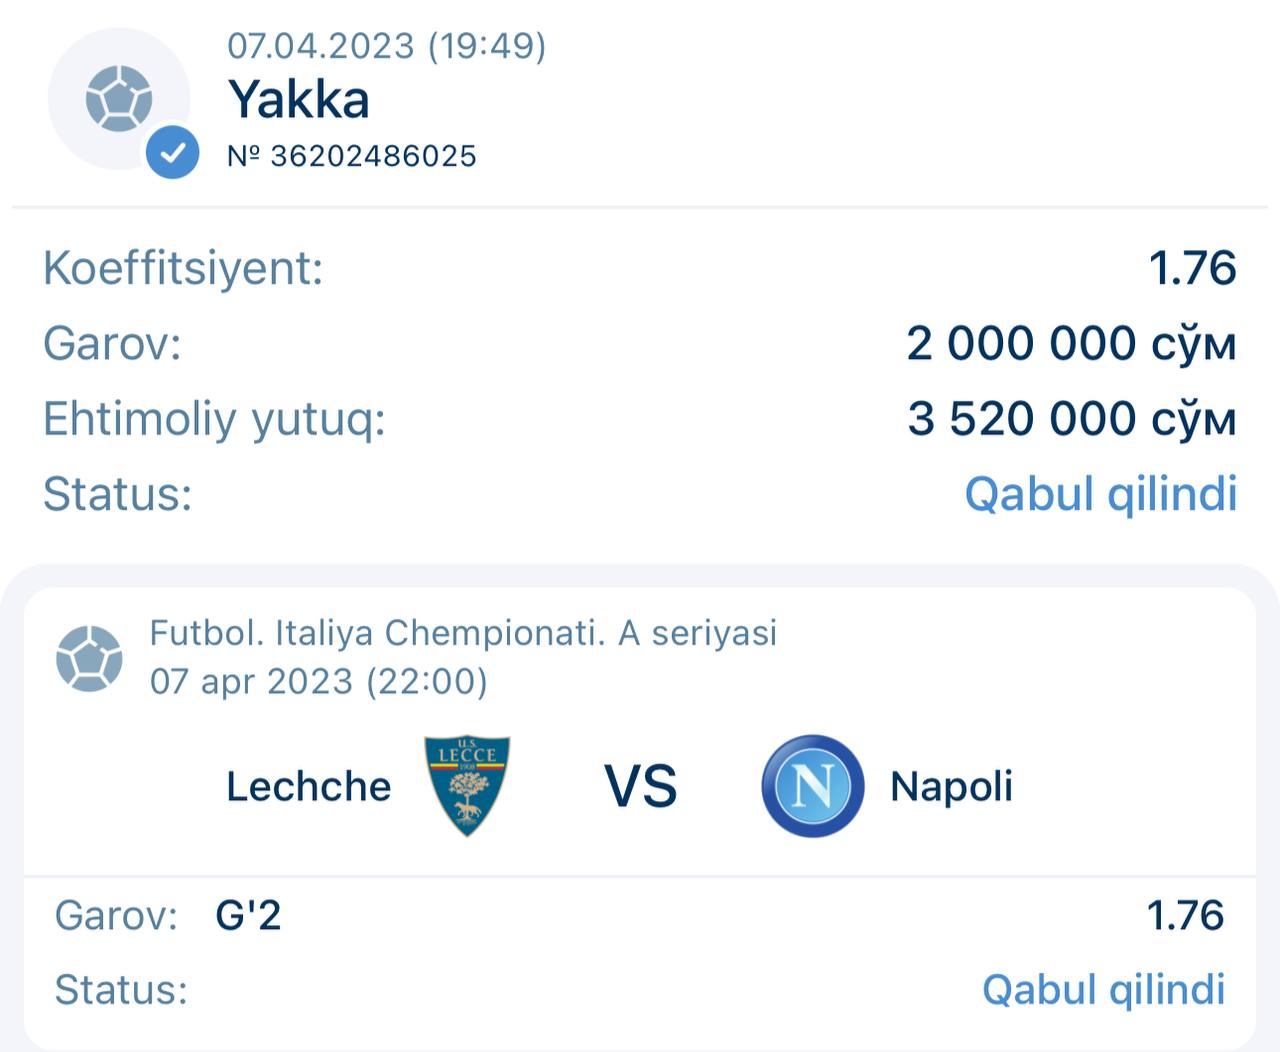Click the match date 07 apr 2023 (22:00)
Viewport: 1280px width, 1052px height.
[x=319, y=682]
